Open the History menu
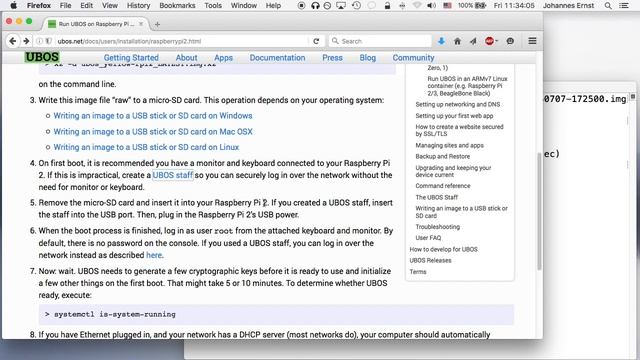 (138, 6)
